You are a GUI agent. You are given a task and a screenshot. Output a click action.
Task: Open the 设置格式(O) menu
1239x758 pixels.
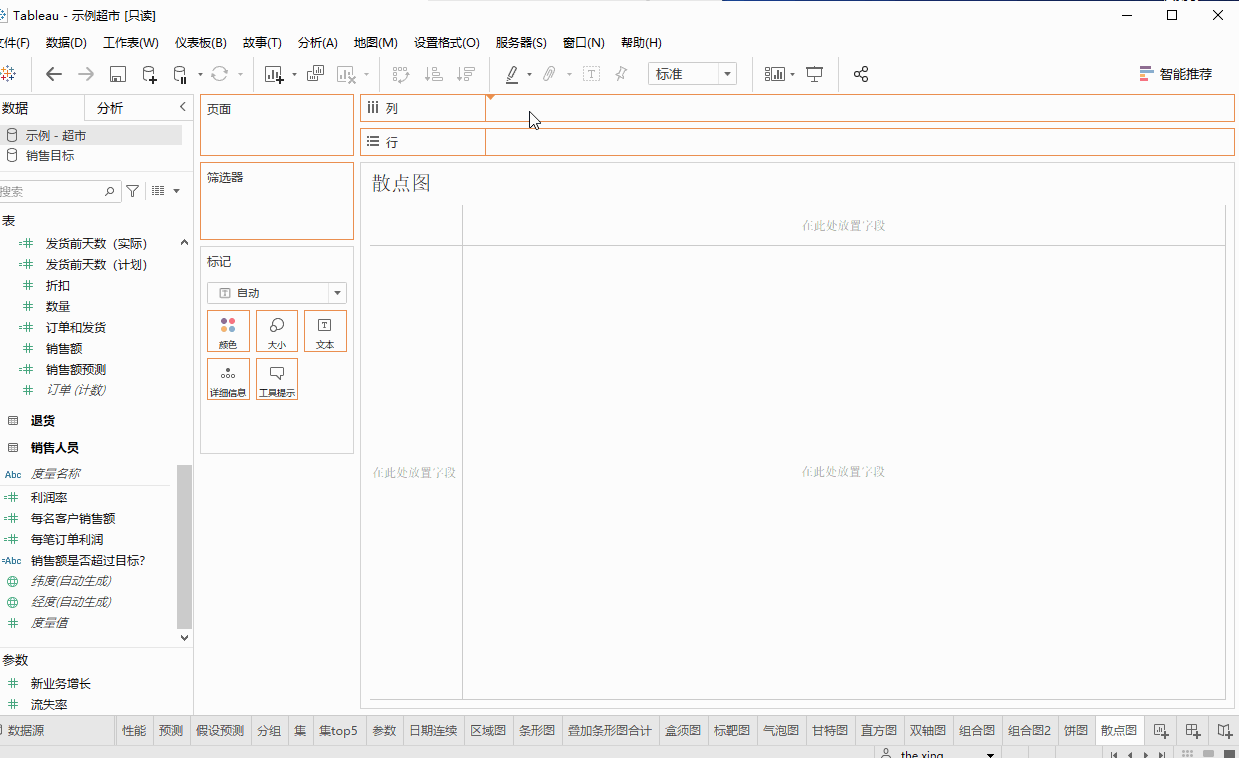[447, 43]
